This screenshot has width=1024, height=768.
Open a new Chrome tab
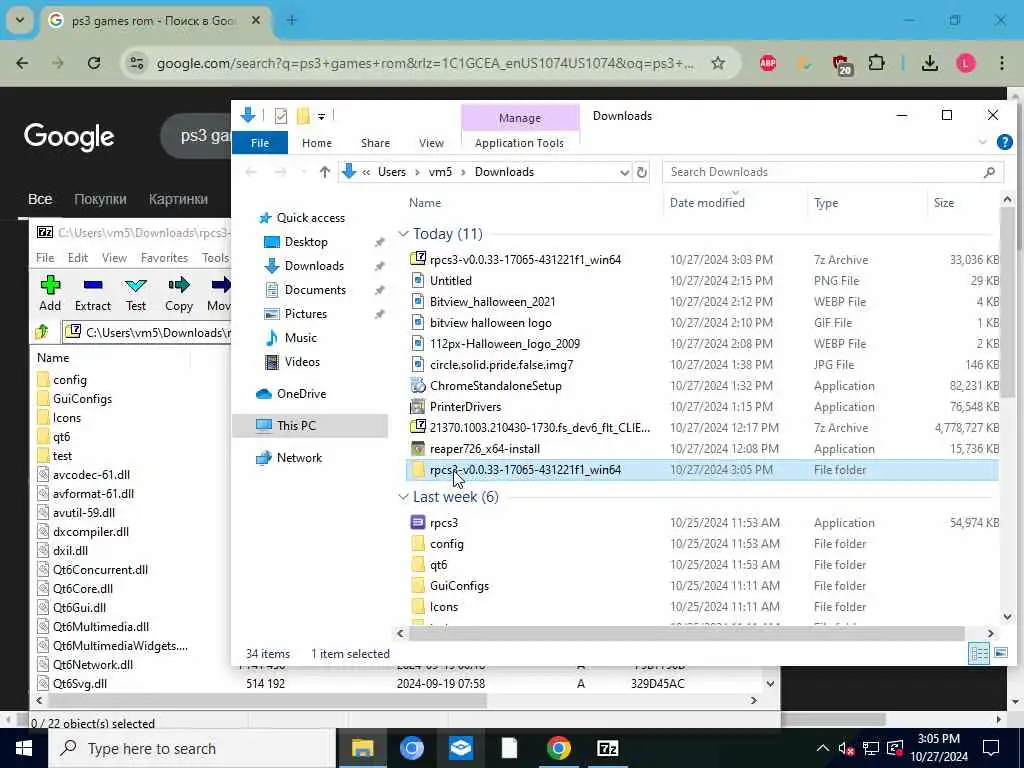(x=292, y=20)
